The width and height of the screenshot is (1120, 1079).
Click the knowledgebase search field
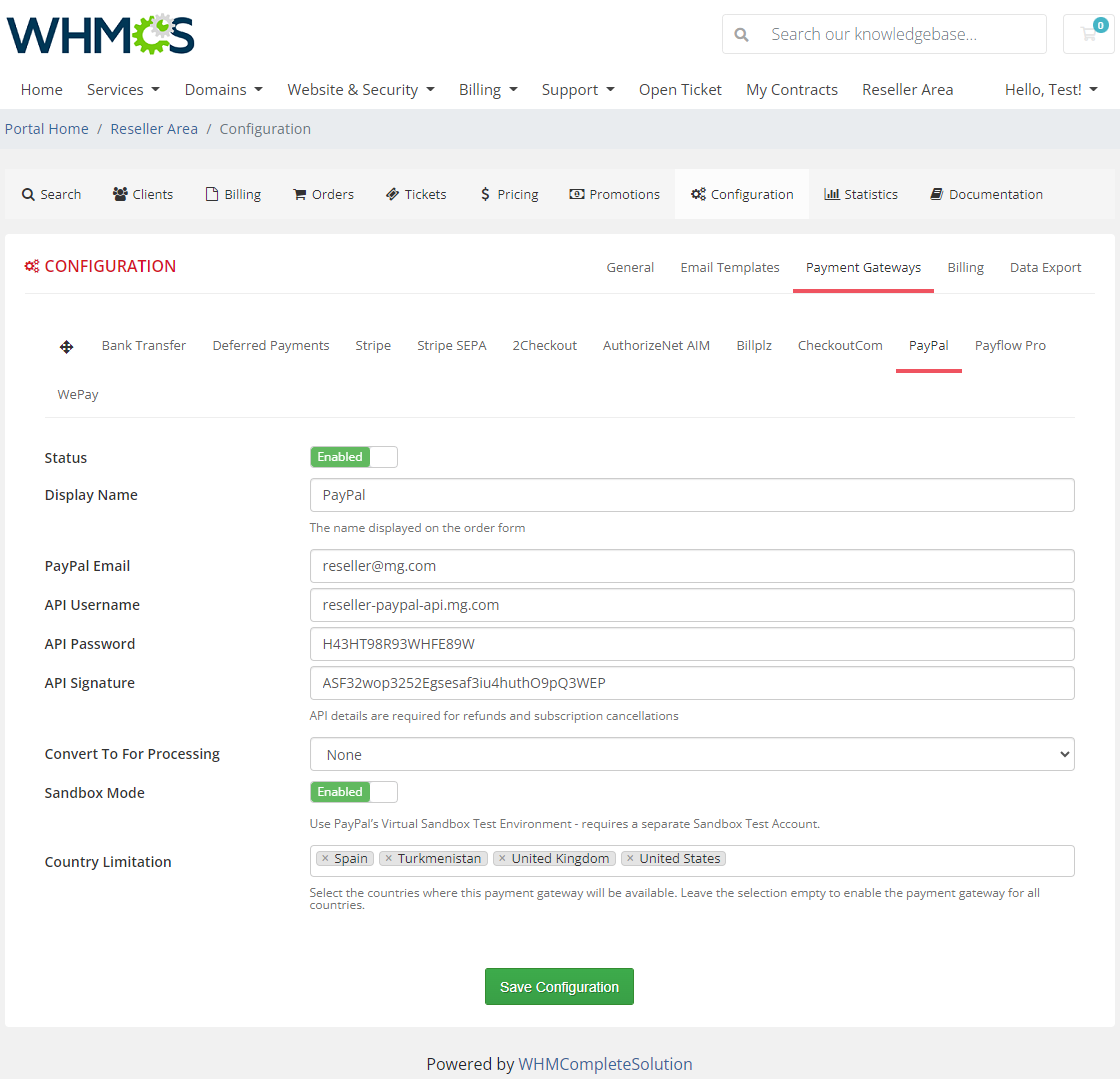point(902,34)
